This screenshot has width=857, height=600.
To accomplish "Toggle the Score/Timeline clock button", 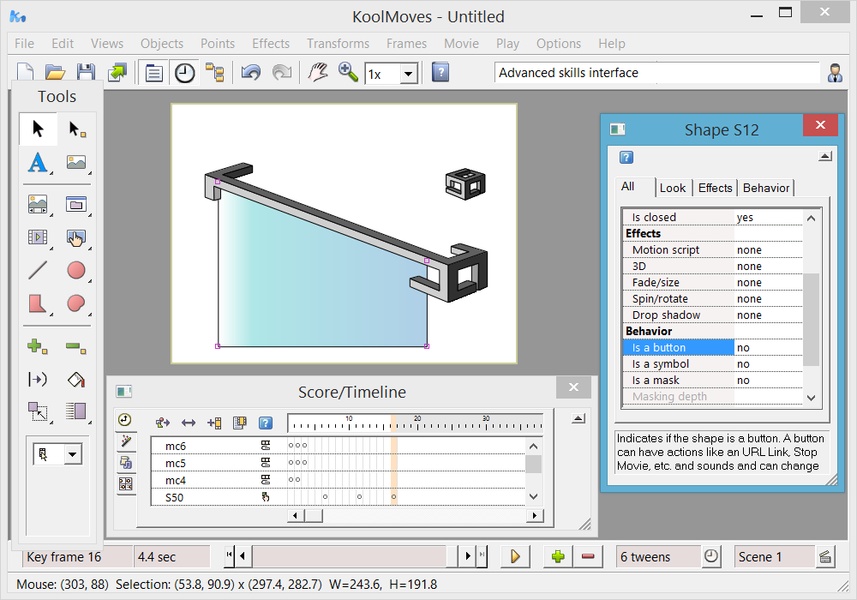I will tap(185, 73).
